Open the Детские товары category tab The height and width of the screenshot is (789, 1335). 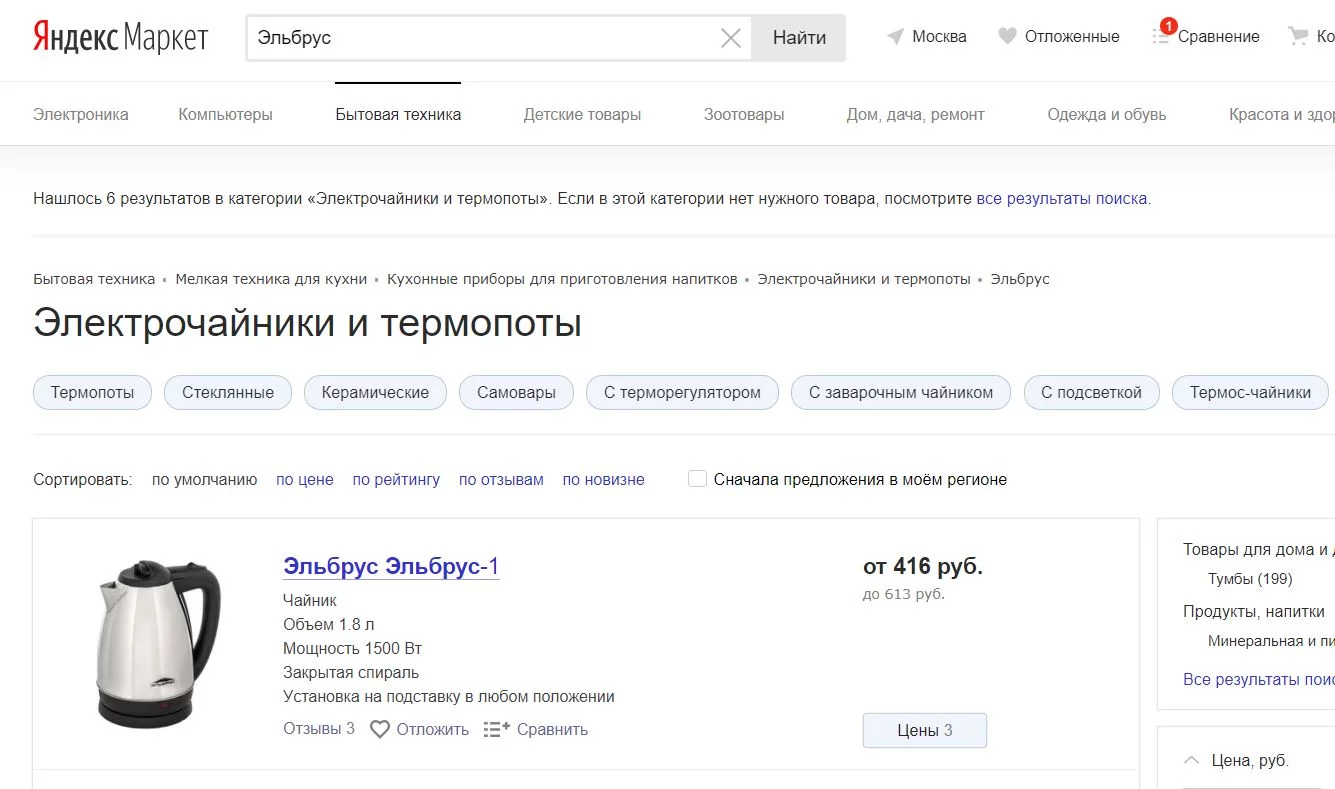pos(582,114)
